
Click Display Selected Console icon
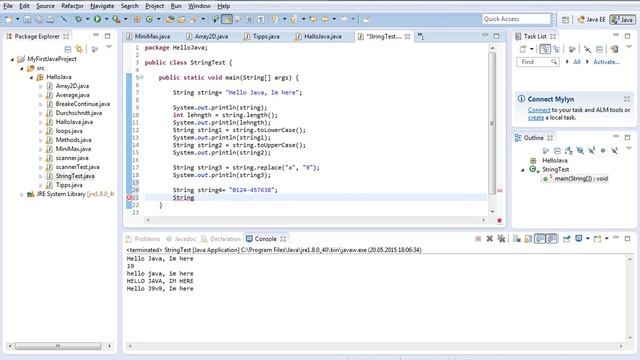579,239
